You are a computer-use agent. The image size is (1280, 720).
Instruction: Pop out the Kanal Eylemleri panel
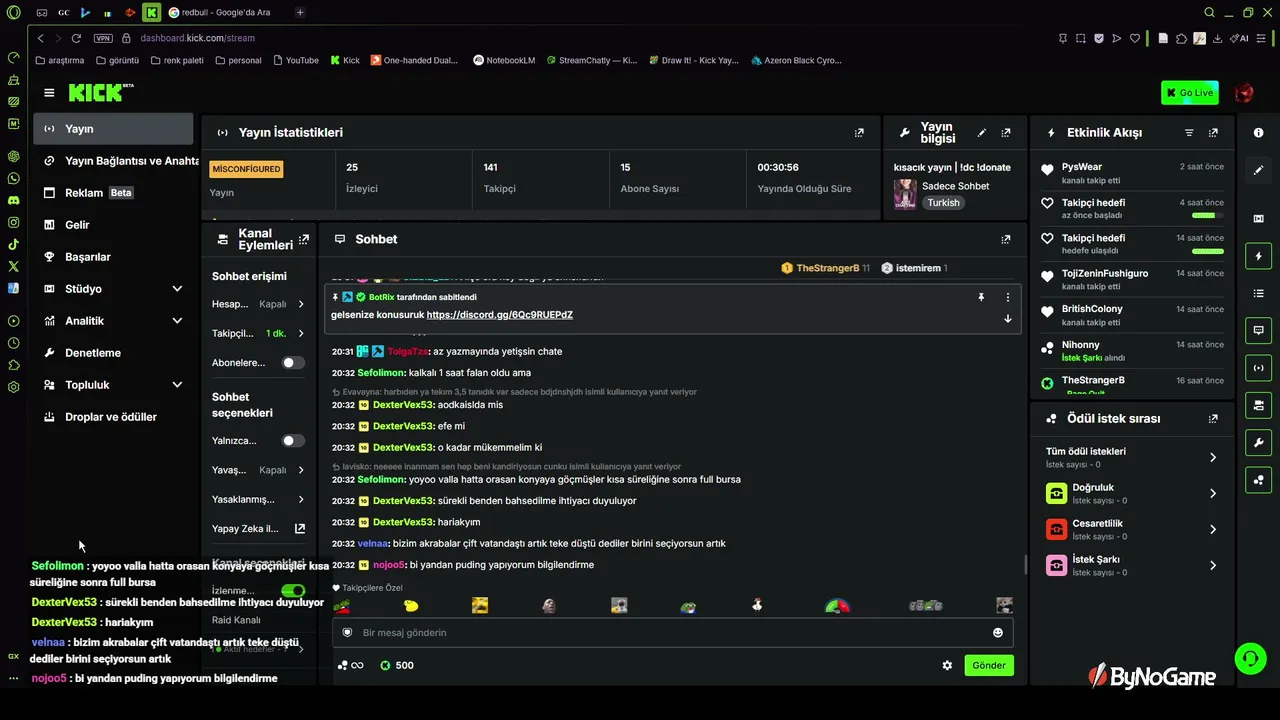[x=304, y=239]
